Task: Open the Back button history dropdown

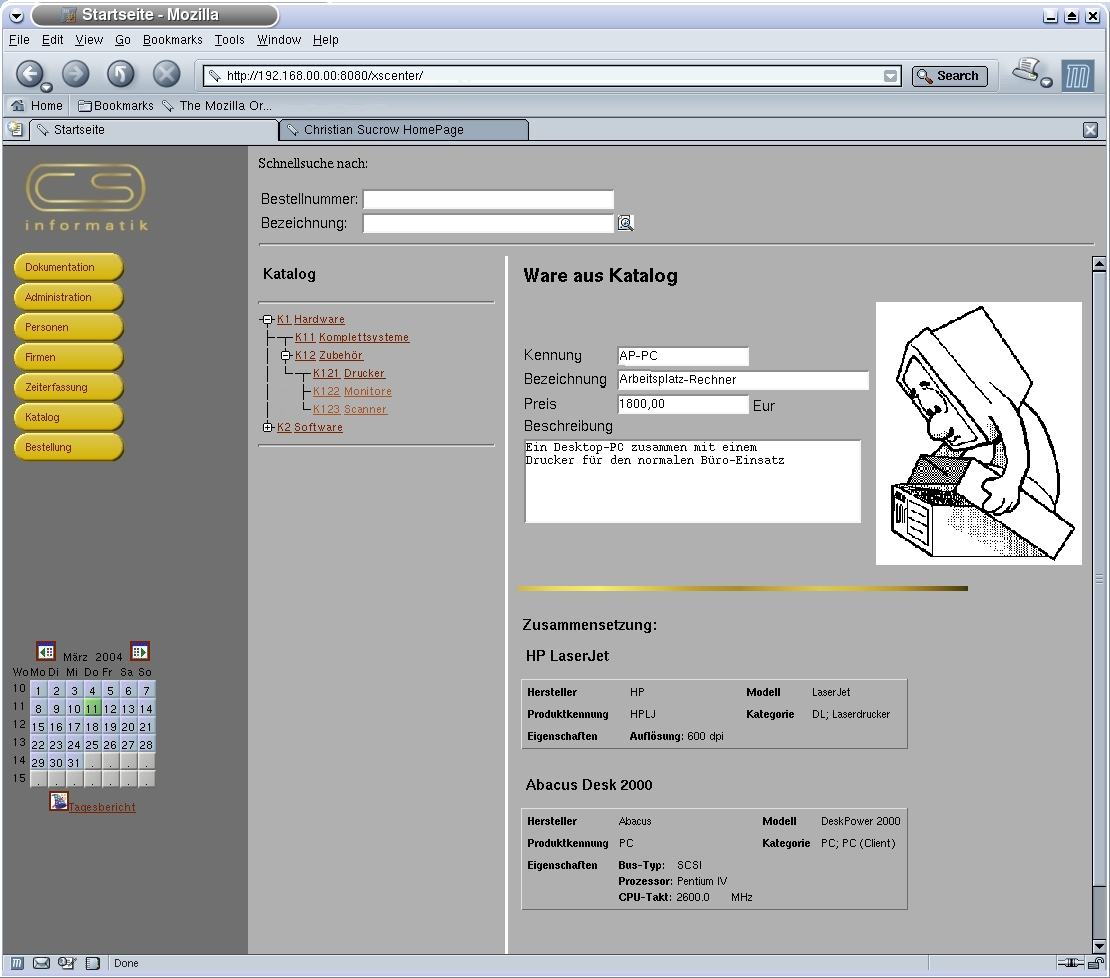Action: click(46, 88)
